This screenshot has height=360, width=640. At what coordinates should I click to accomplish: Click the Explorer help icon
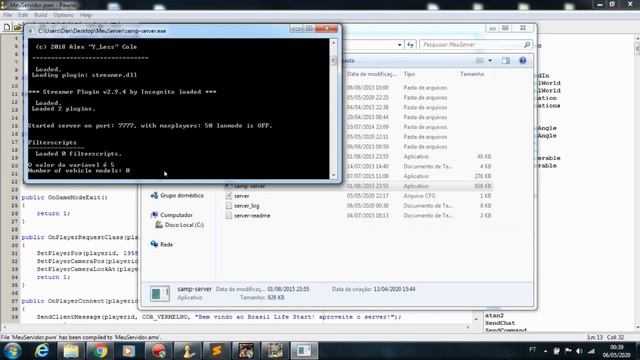click(x=522, y=61)
